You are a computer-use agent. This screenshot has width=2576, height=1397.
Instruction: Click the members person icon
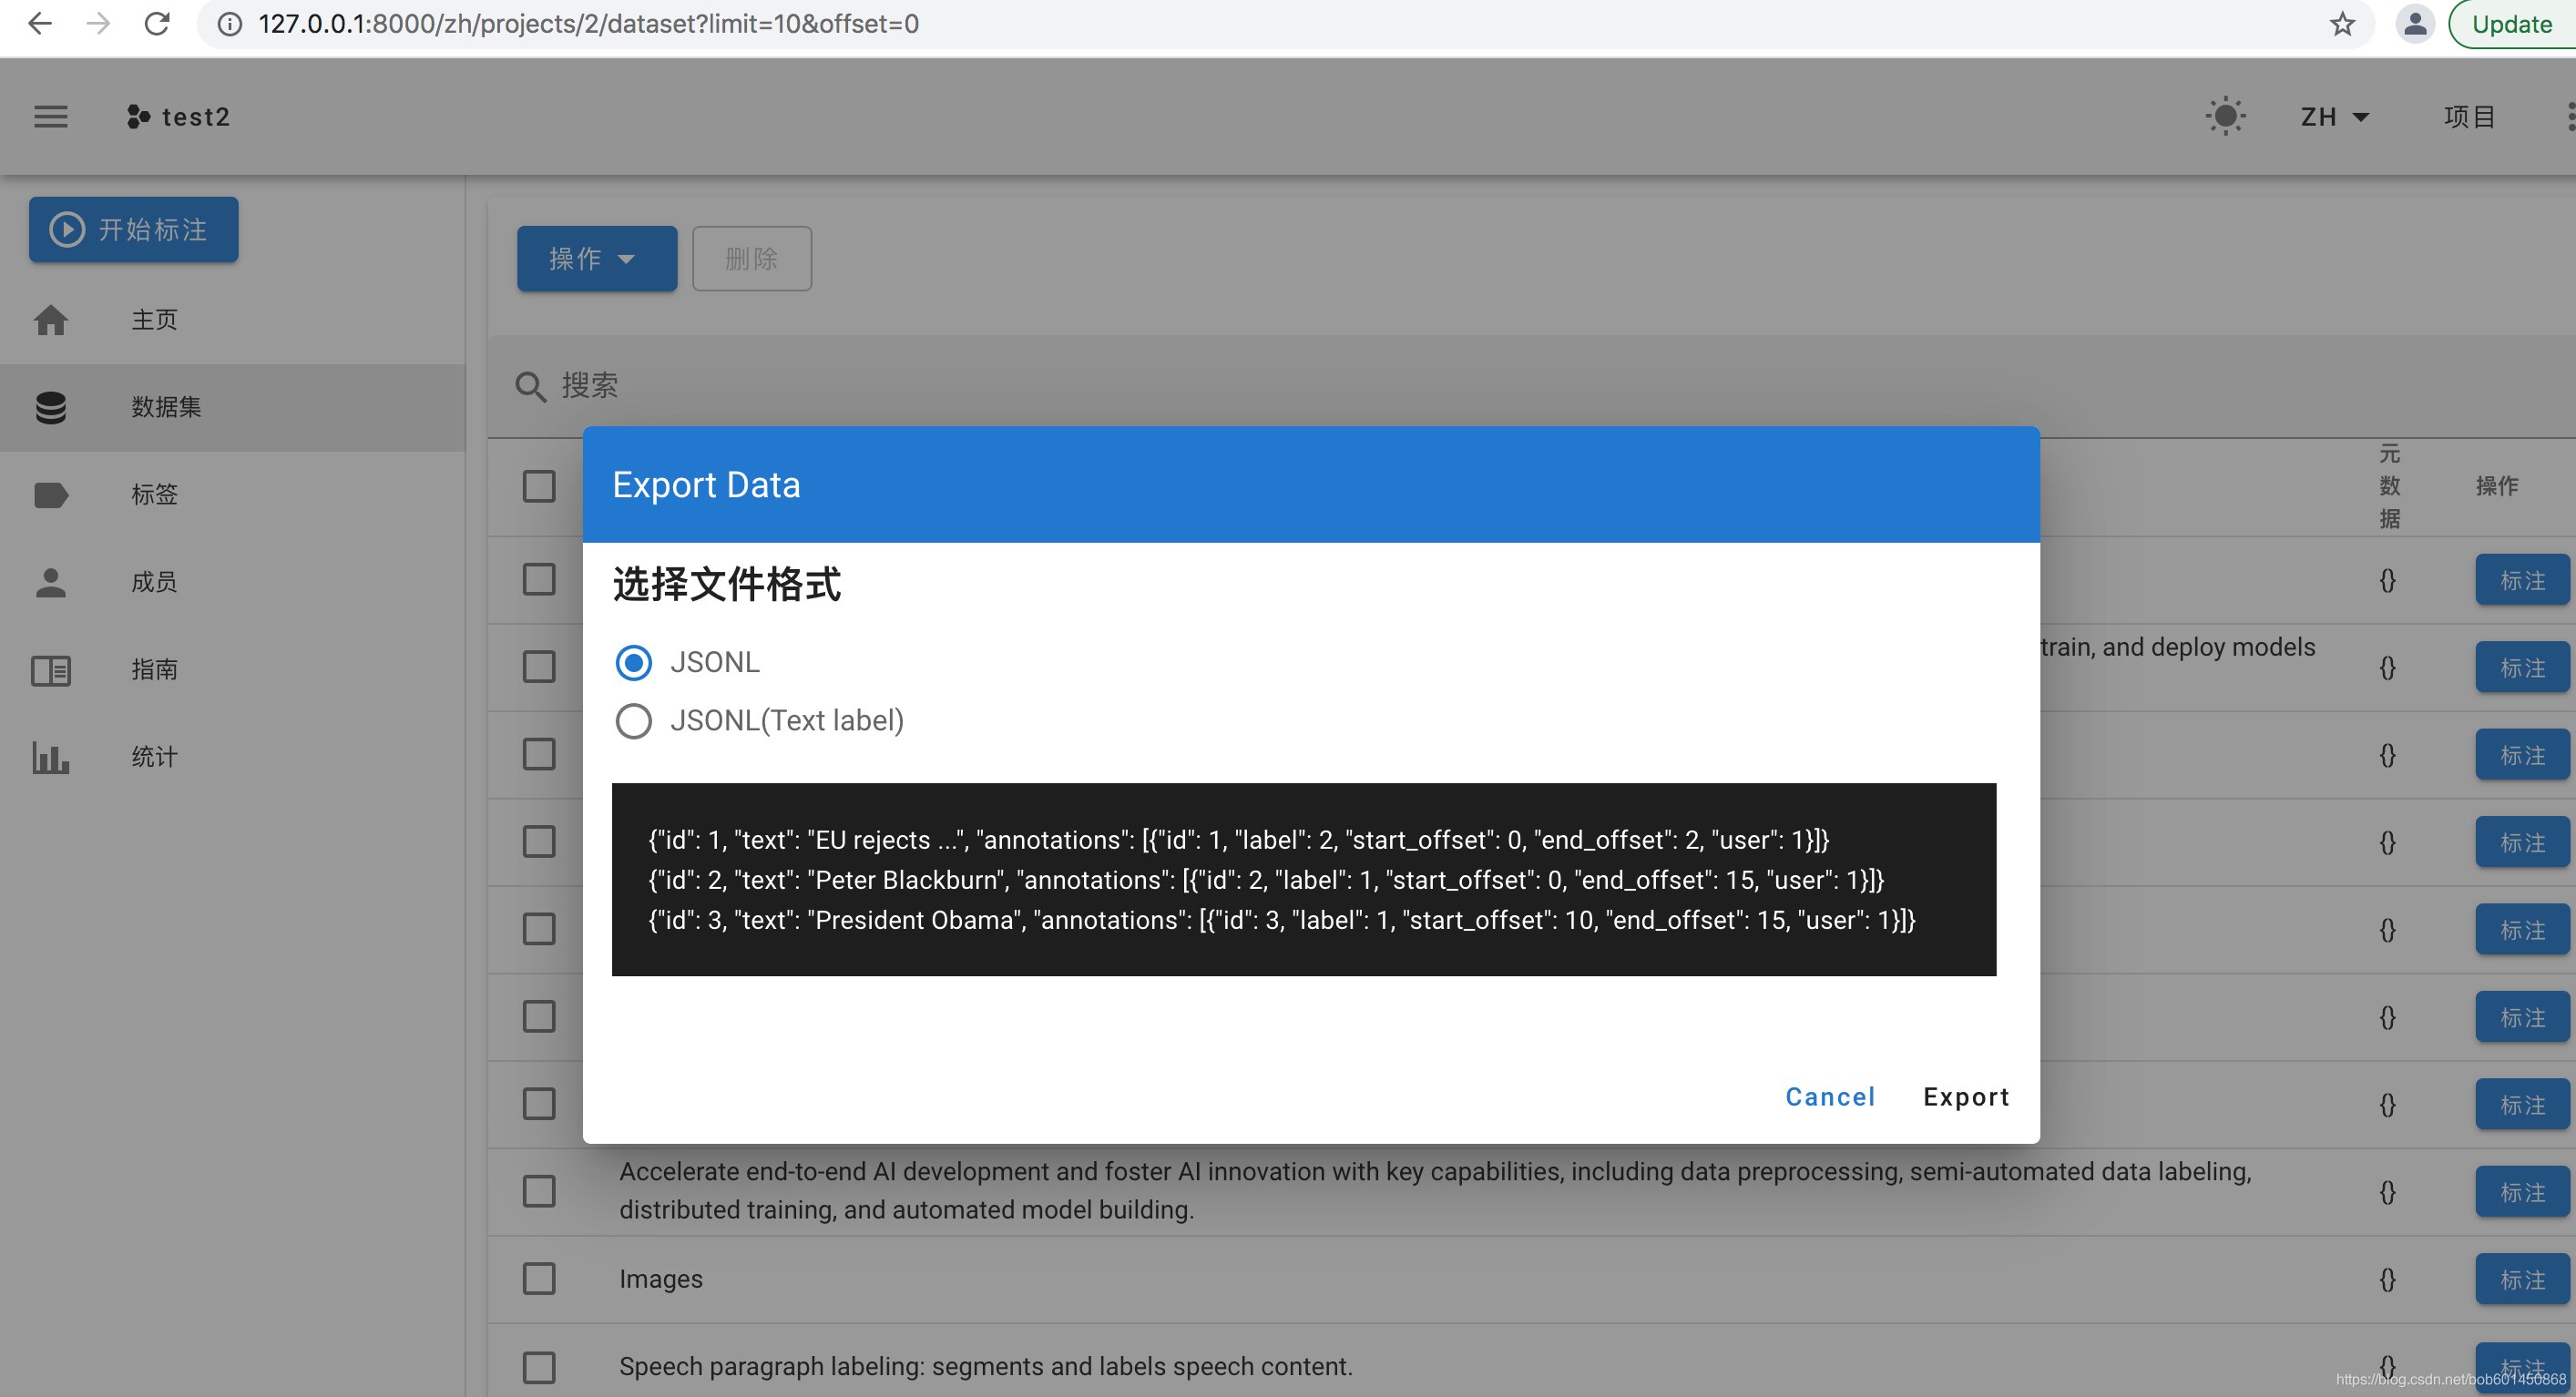click(x=51, y=582)
